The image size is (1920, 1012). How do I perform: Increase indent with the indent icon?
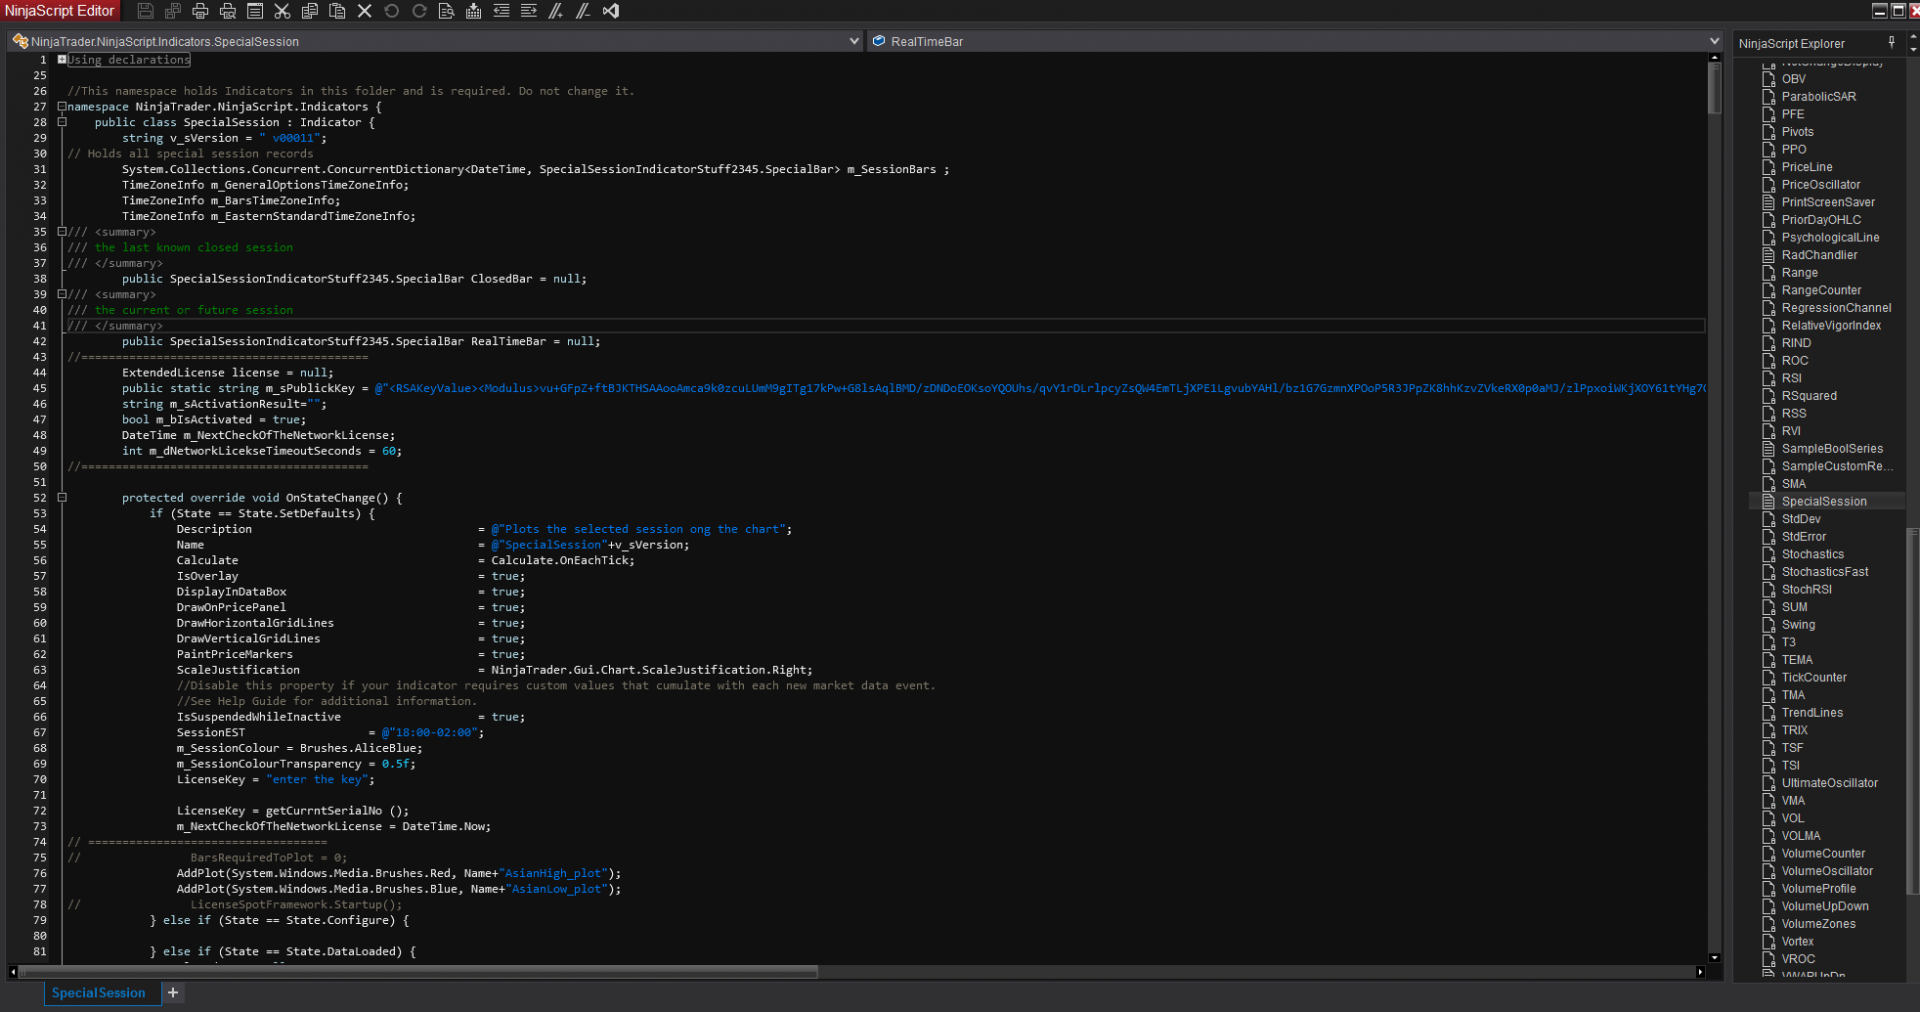[529, 11]
